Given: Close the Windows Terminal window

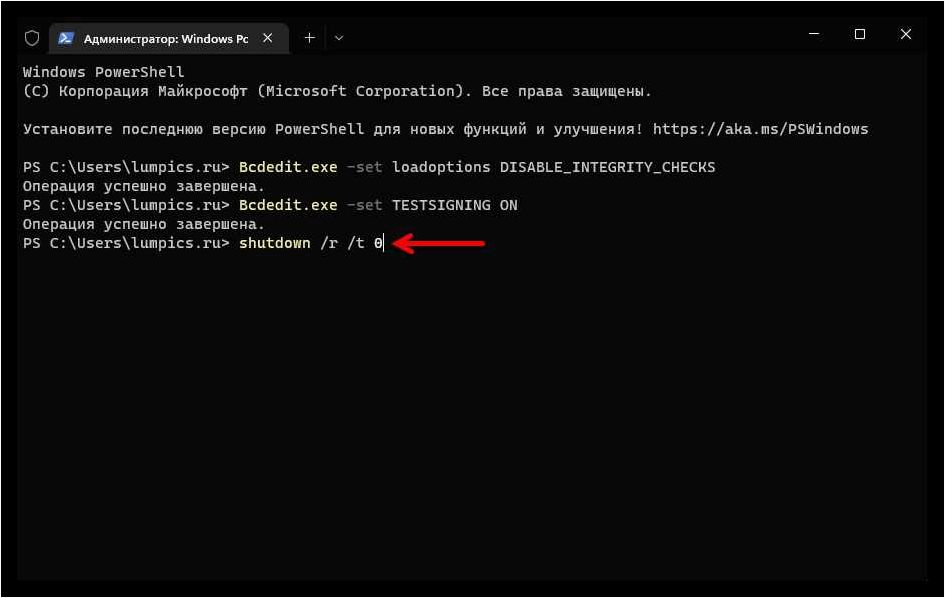Looking at the screenshot, I should [x=906, y=34].
